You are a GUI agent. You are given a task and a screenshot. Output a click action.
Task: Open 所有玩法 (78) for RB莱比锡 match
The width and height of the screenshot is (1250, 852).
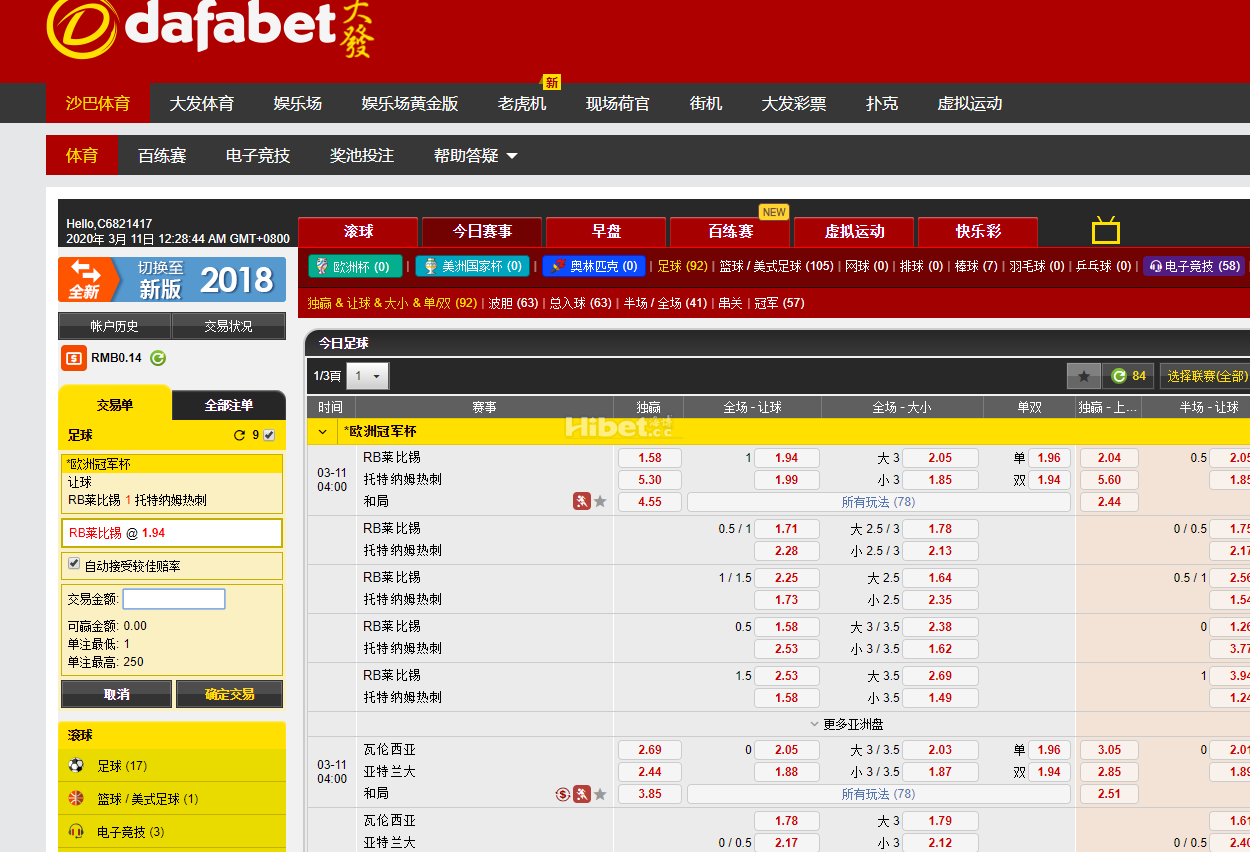coord(878,502)
